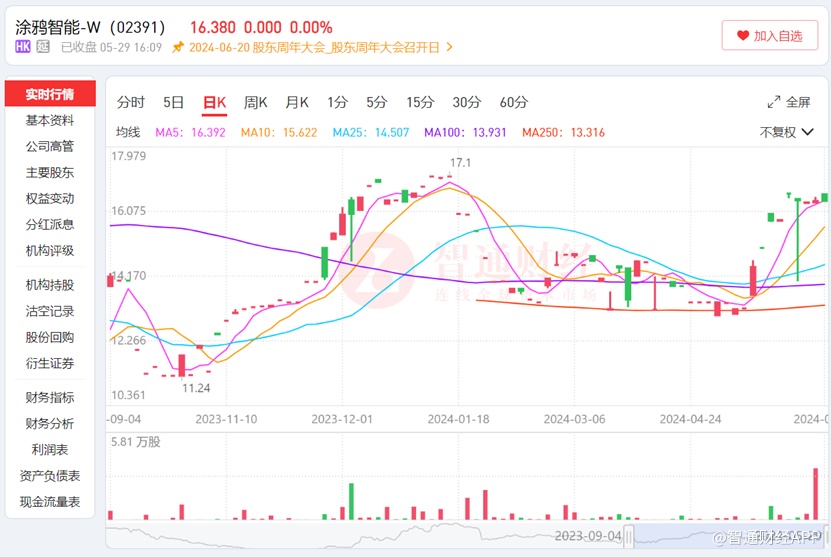Open the 不复权 adjustment dropdown
This screenshot has width=831, height=557.
pos(786,132)
